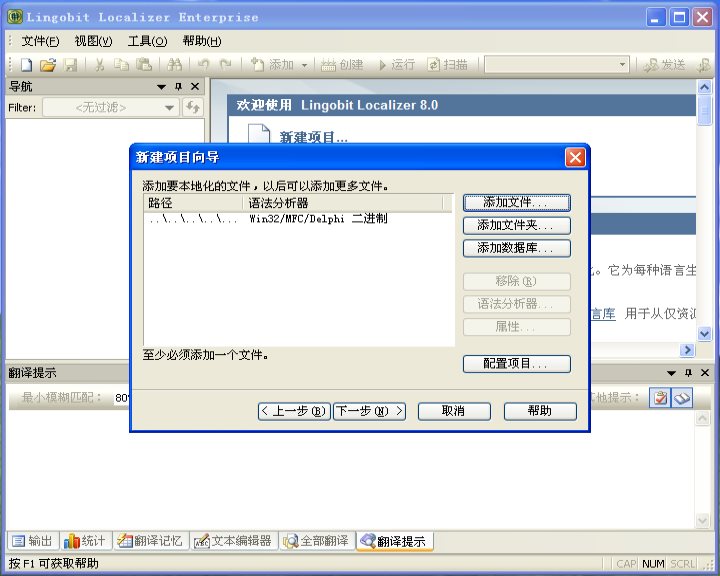Open the empty toolbar combo box
This screenshot has height=576, width=720.
[x=557, y=65]
